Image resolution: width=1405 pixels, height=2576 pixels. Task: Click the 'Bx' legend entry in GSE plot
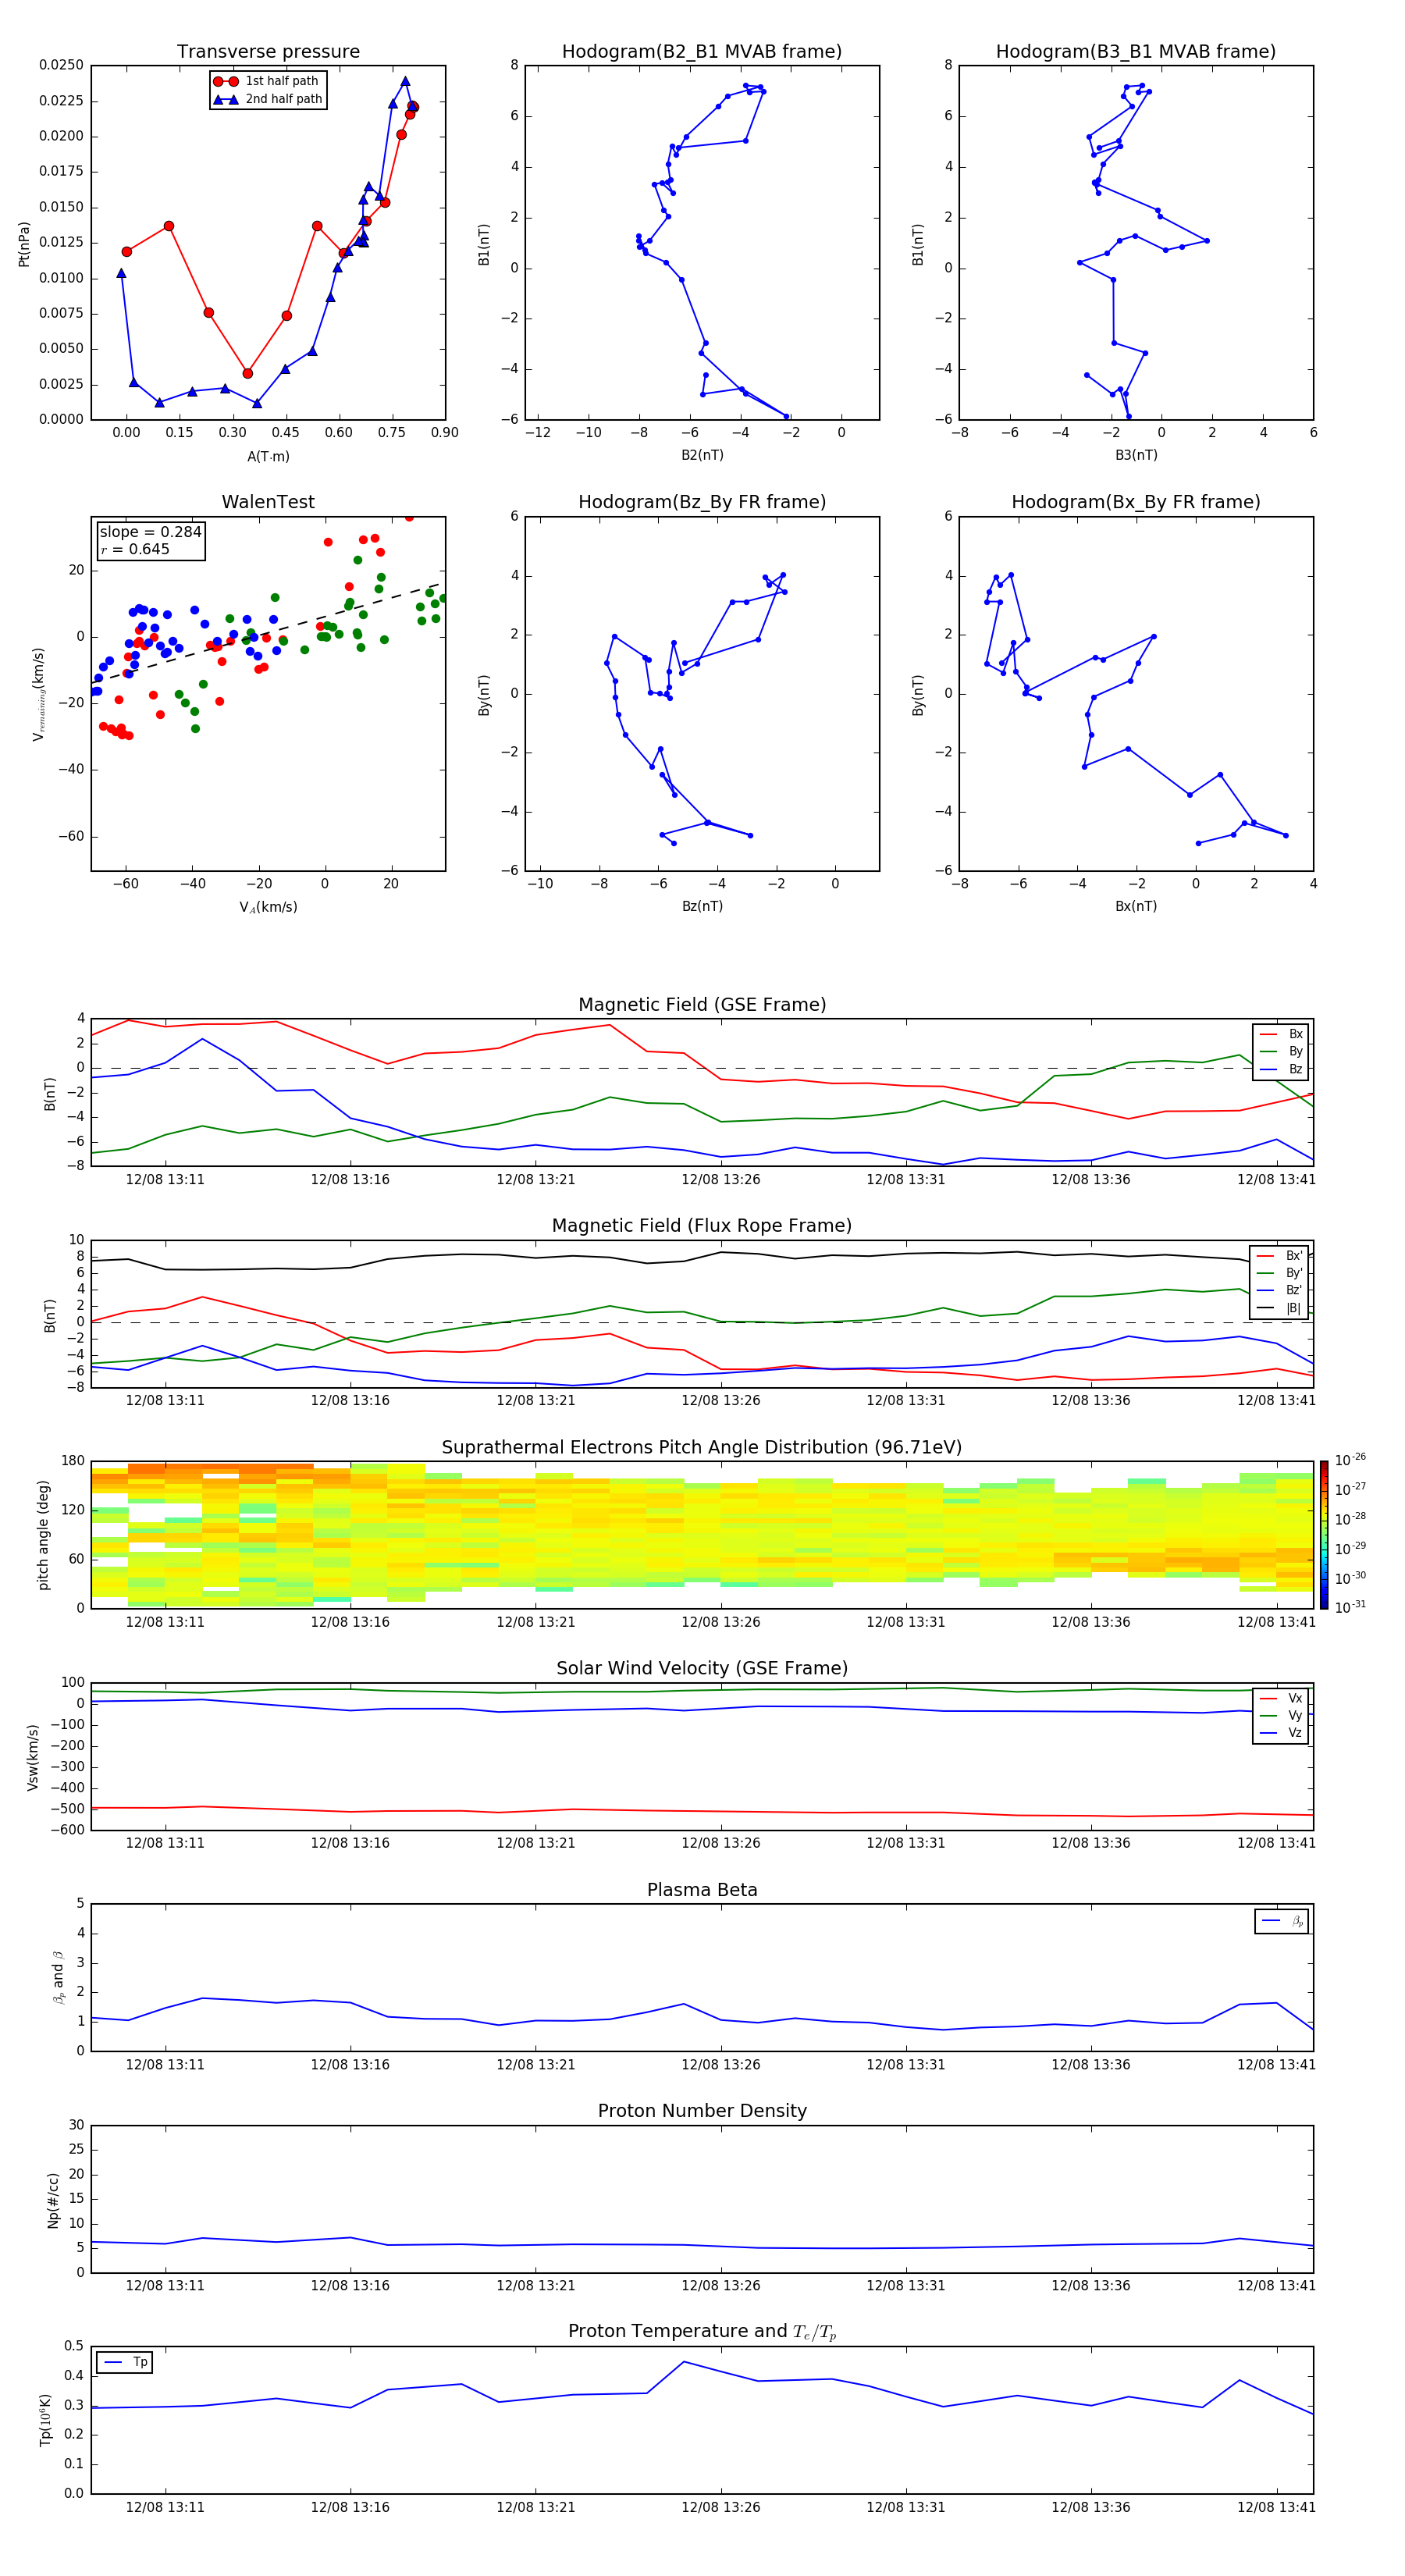(x=1281, y=1035)
